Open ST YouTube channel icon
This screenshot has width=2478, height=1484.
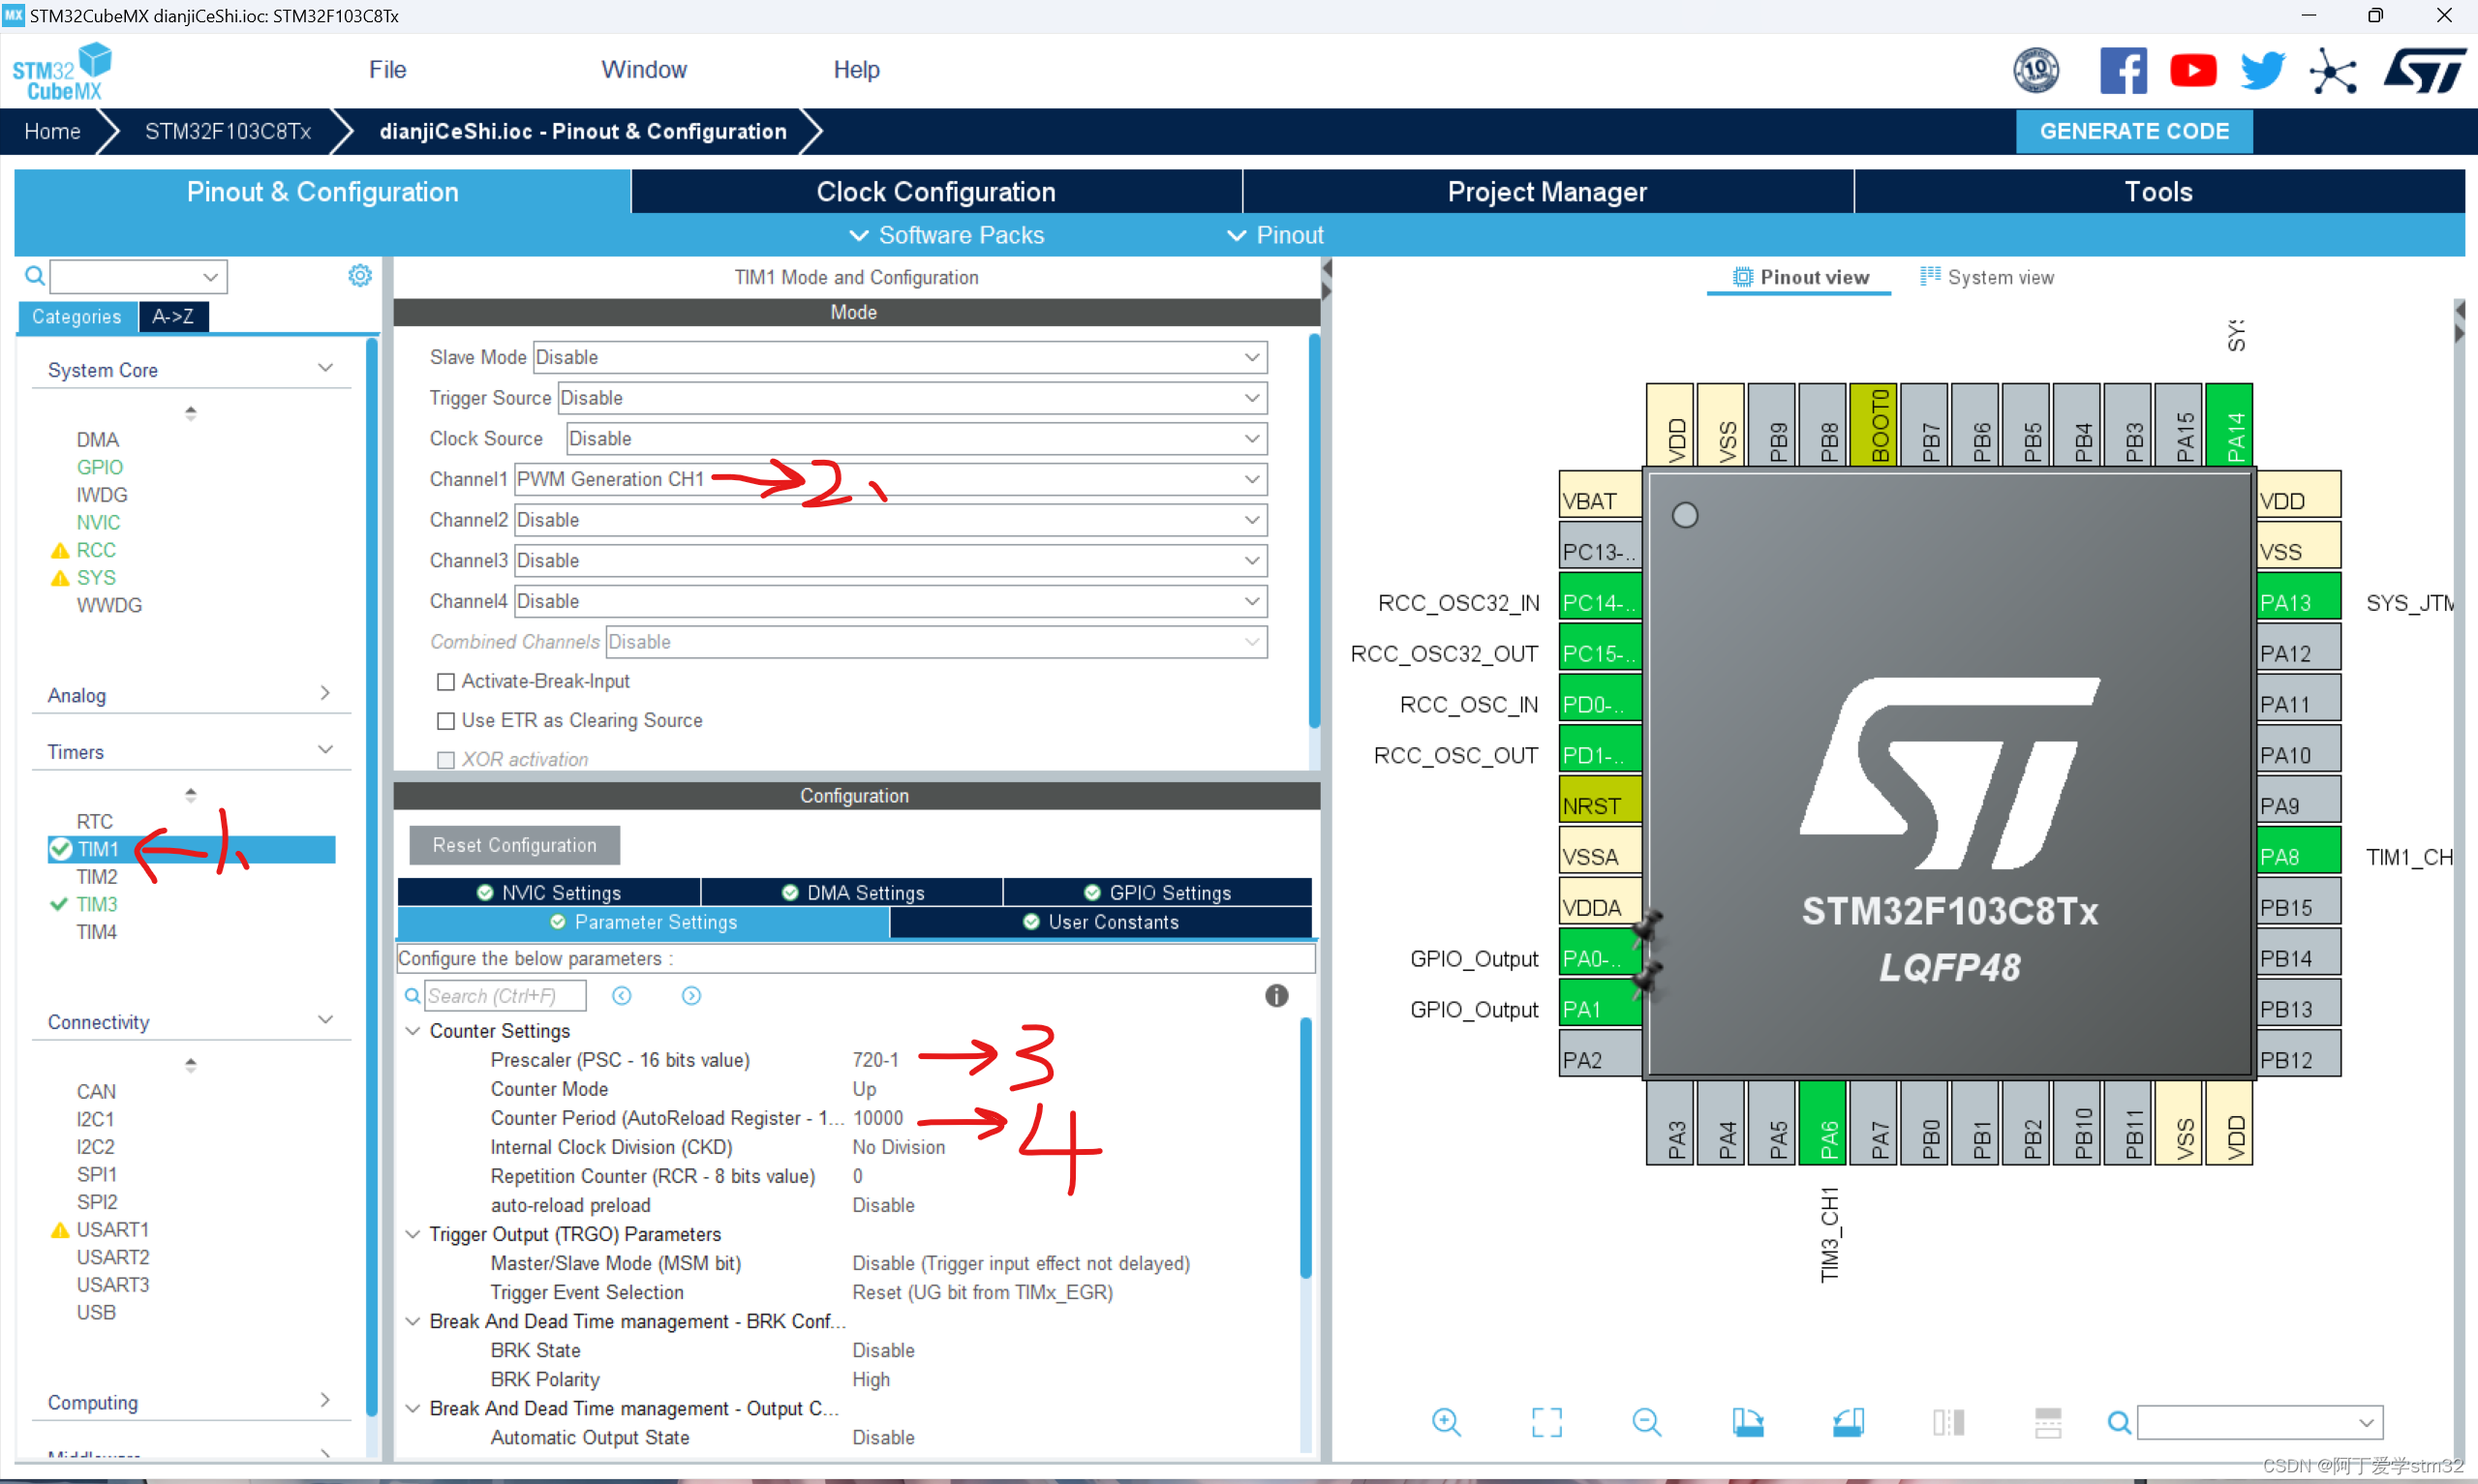coord(2193,70)
